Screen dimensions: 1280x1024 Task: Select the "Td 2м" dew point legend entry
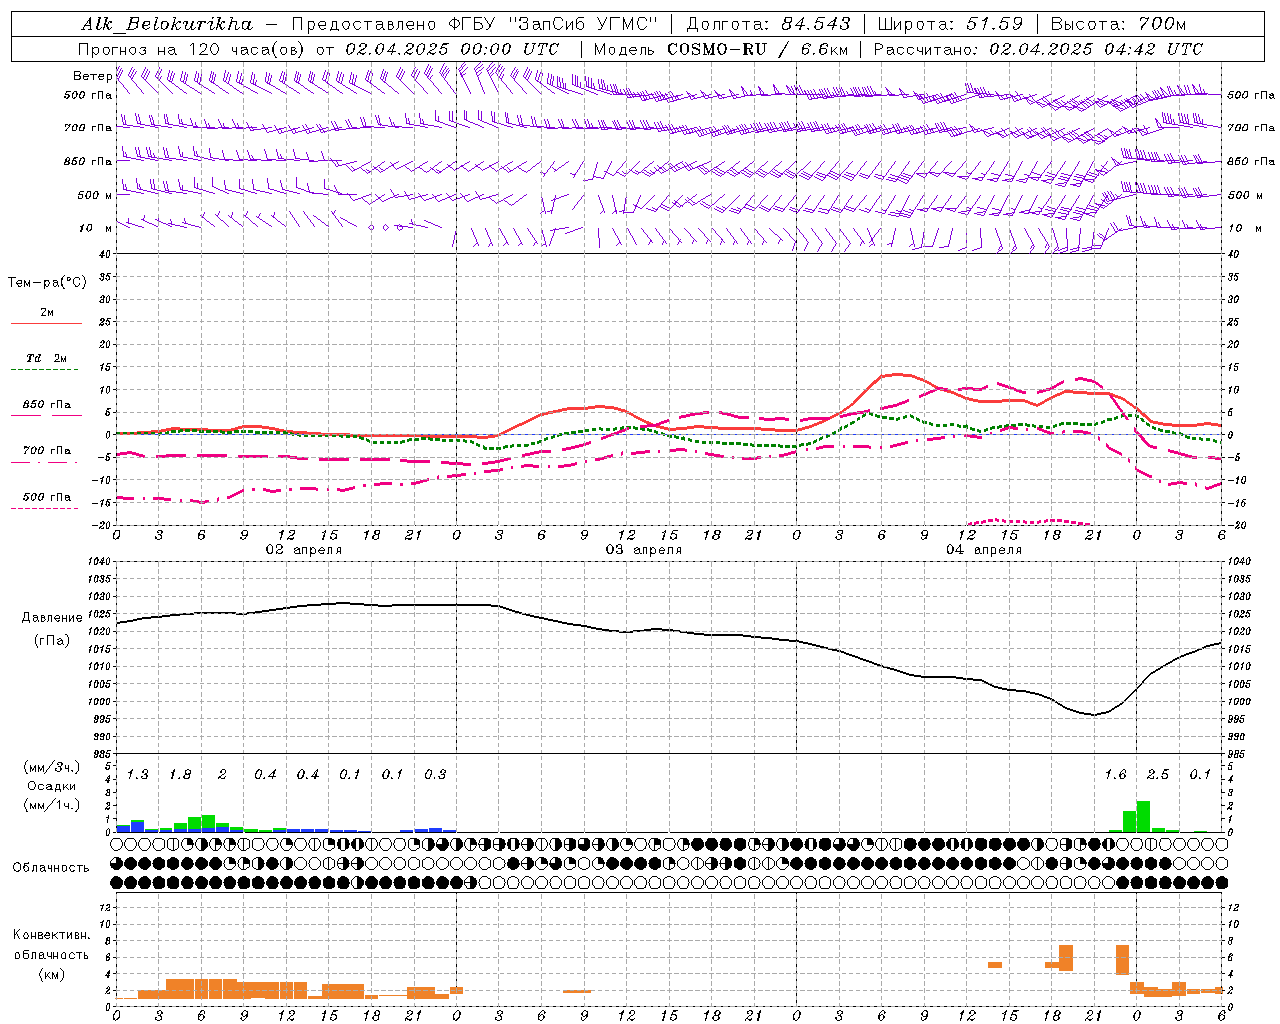pyautogui.click(x=47, y=358)
